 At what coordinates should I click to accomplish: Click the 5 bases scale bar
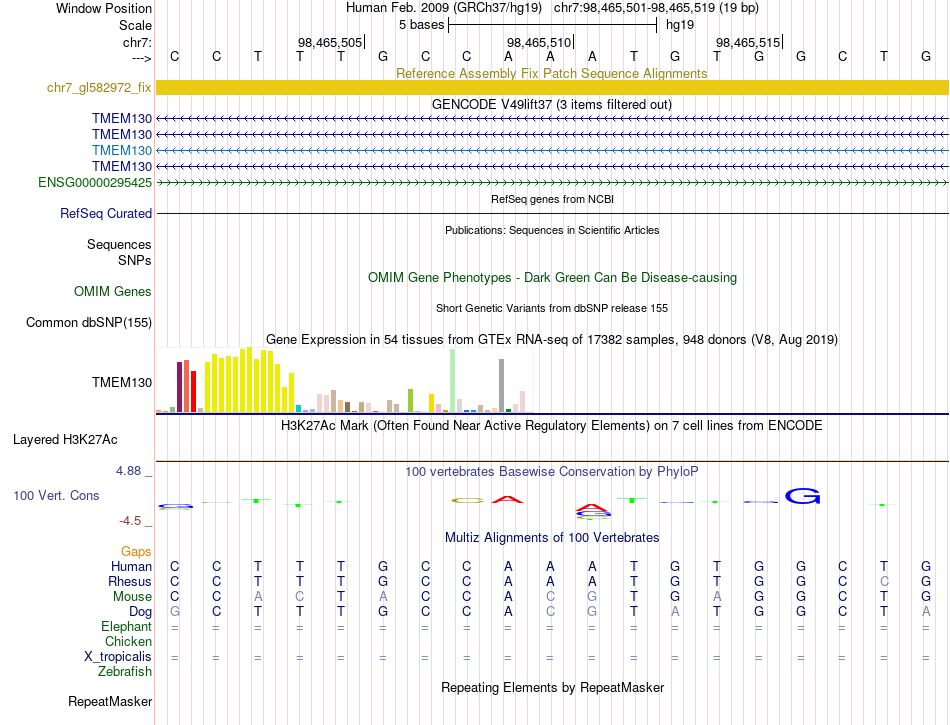(553, 25)
